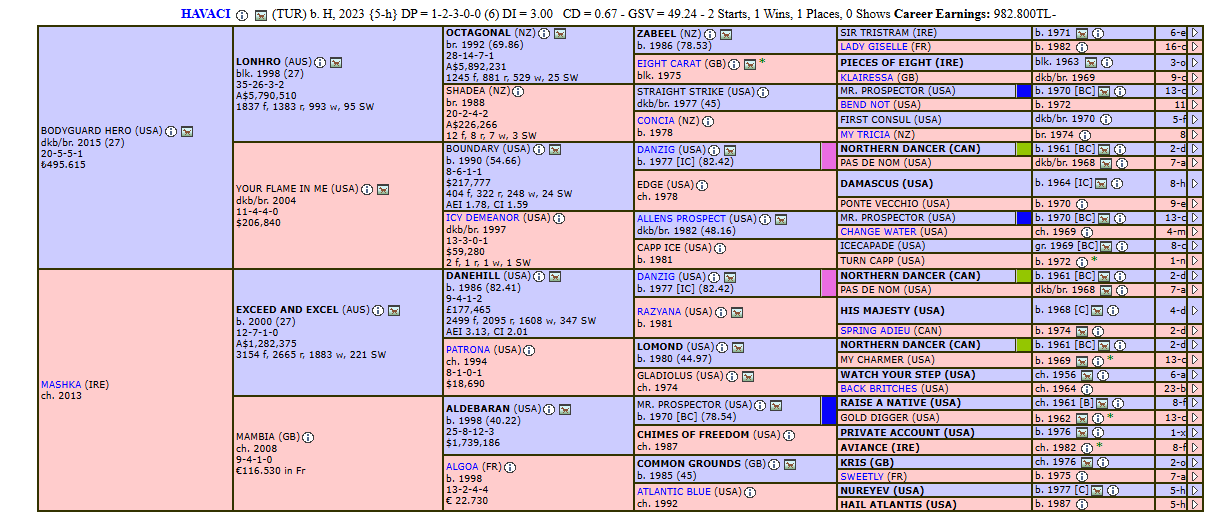Open photo icon next to LONHRO
1220x518 pixels.
(x=336, y=62)
